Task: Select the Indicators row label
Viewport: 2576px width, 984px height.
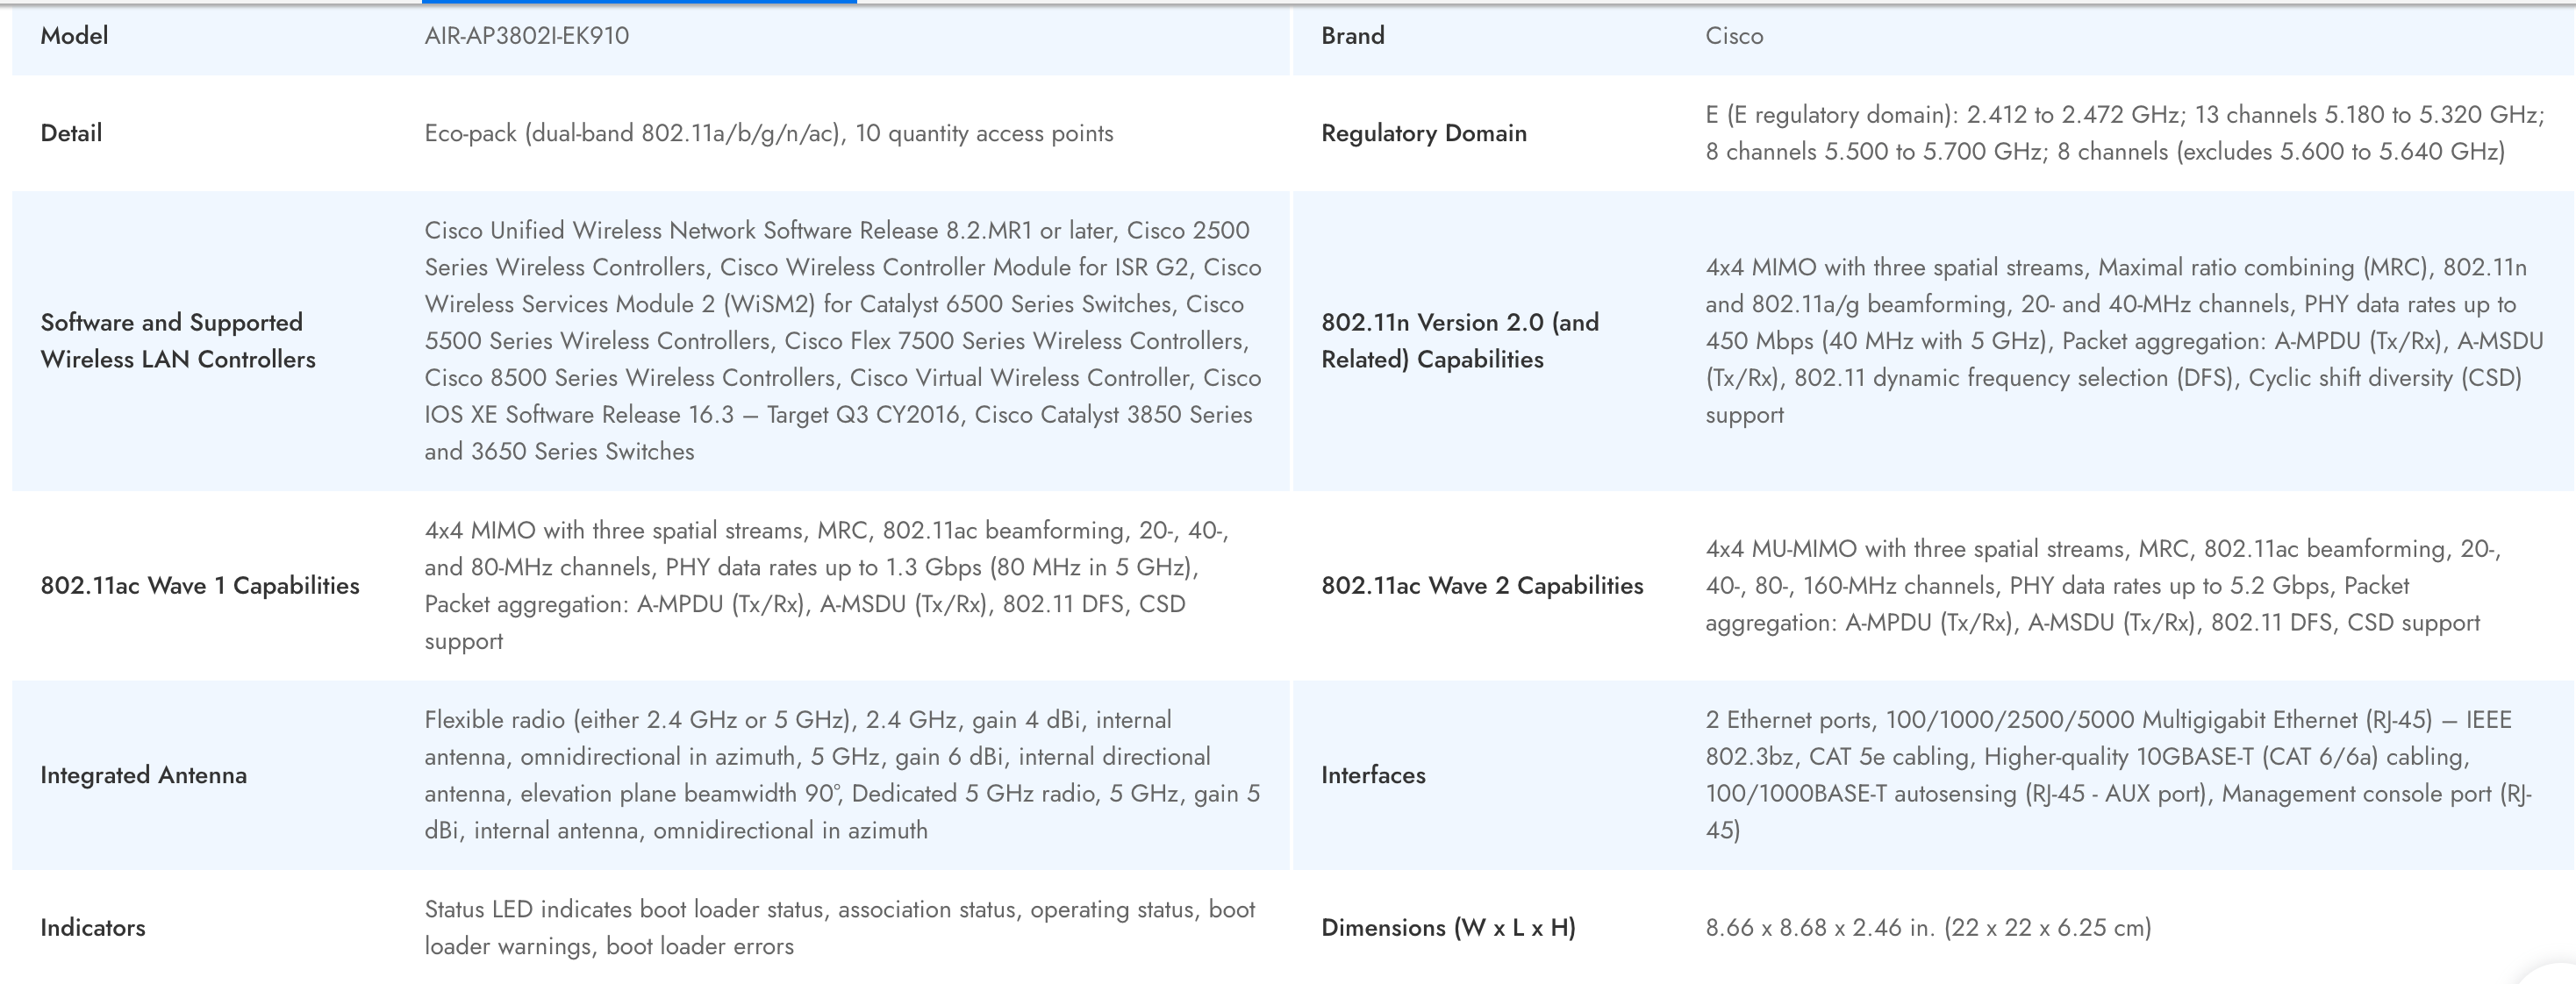Action: [x=93, y=928]
